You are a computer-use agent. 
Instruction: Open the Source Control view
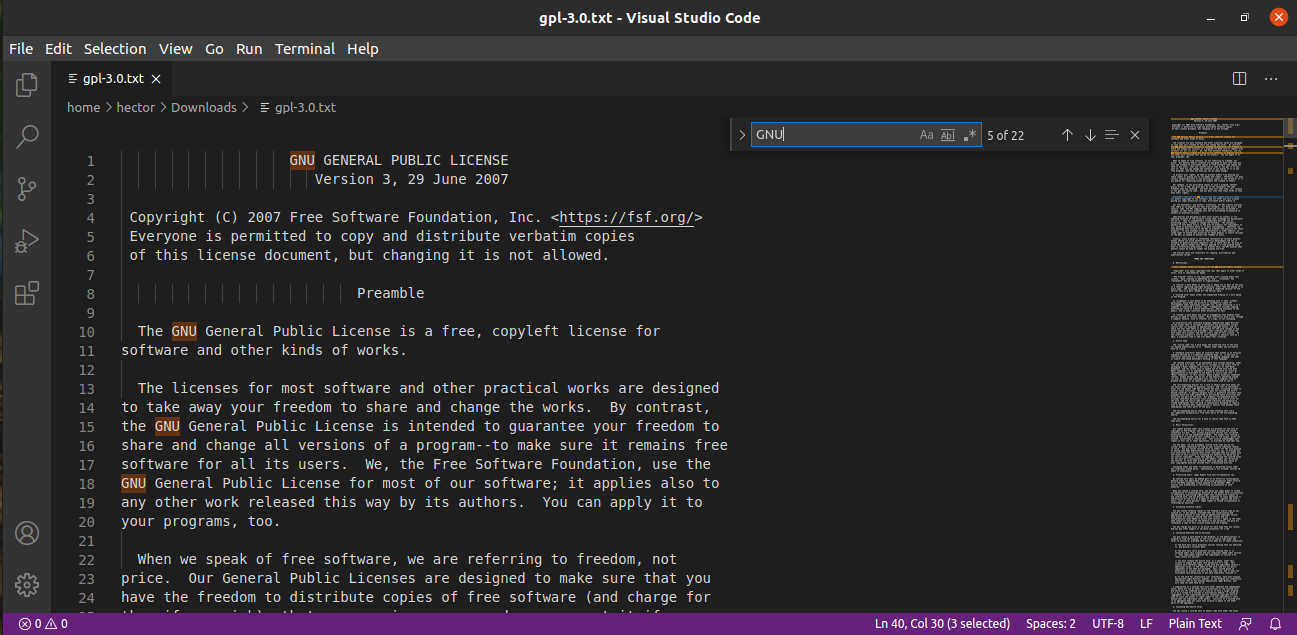tap(27, 189)
